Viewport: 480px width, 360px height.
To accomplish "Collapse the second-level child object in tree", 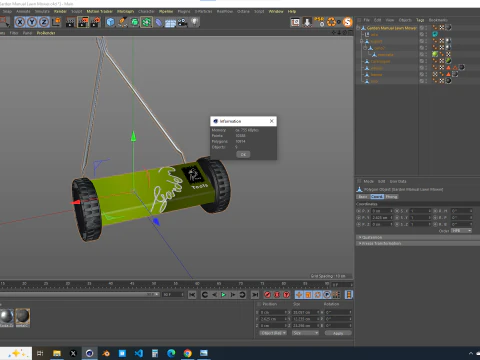I will click(x=362, y=41).
